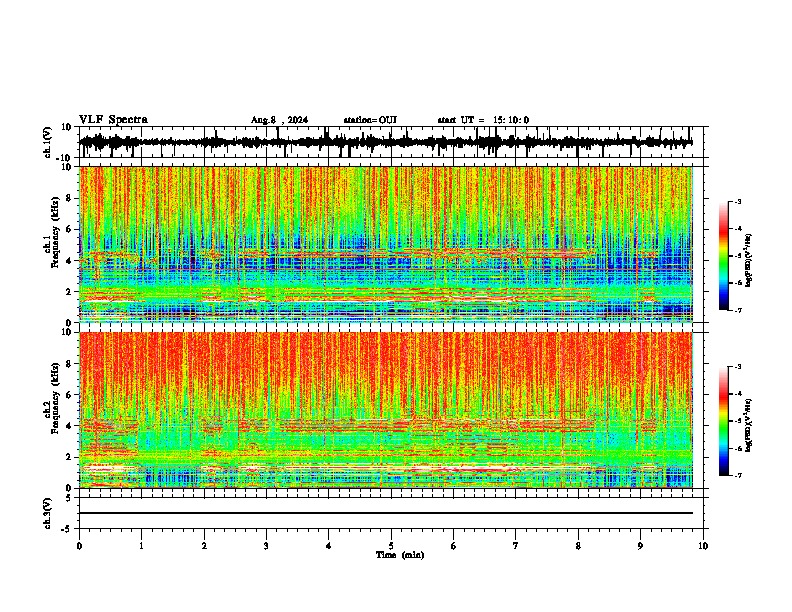Click the 'Time (min)' axis label
This screenshot has height=612, width=792.
[400, 555]
